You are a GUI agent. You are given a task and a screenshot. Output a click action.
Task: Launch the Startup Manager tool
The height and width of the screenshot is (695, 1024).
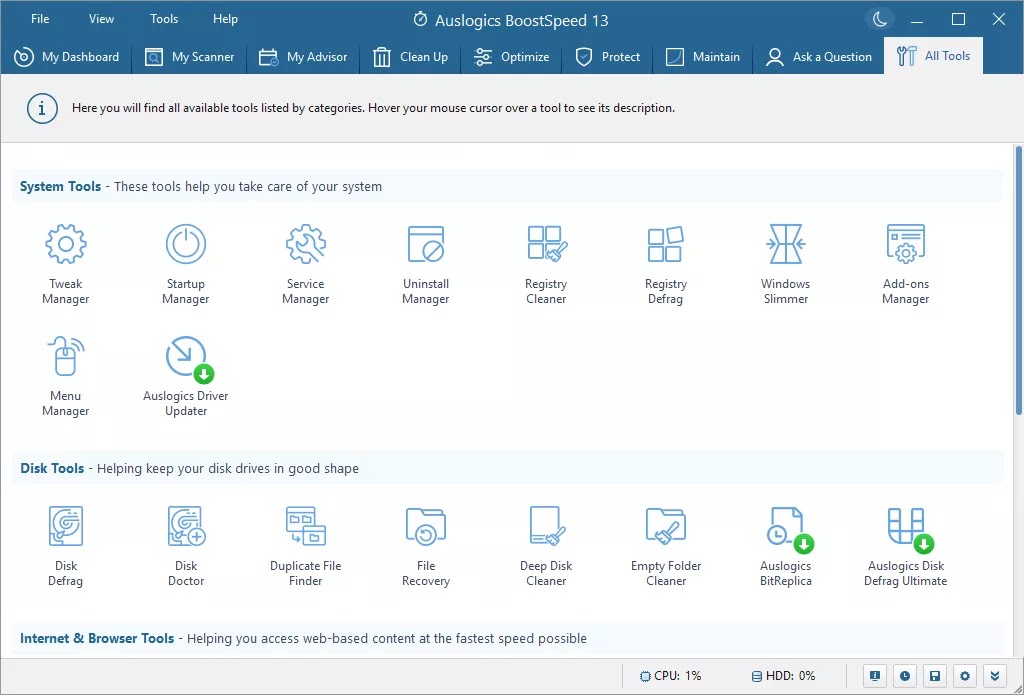pos(186,263)
